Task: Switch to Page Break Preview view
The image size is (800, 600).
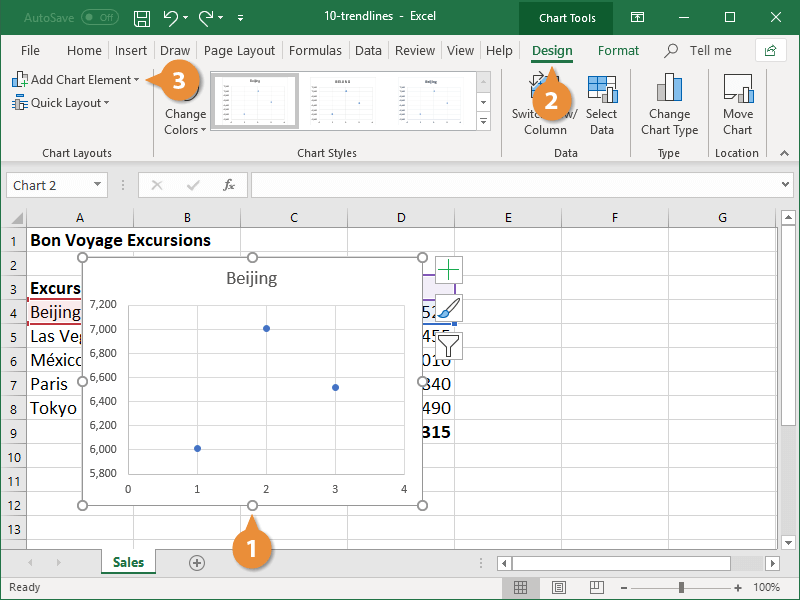Action: click(597, 588)
